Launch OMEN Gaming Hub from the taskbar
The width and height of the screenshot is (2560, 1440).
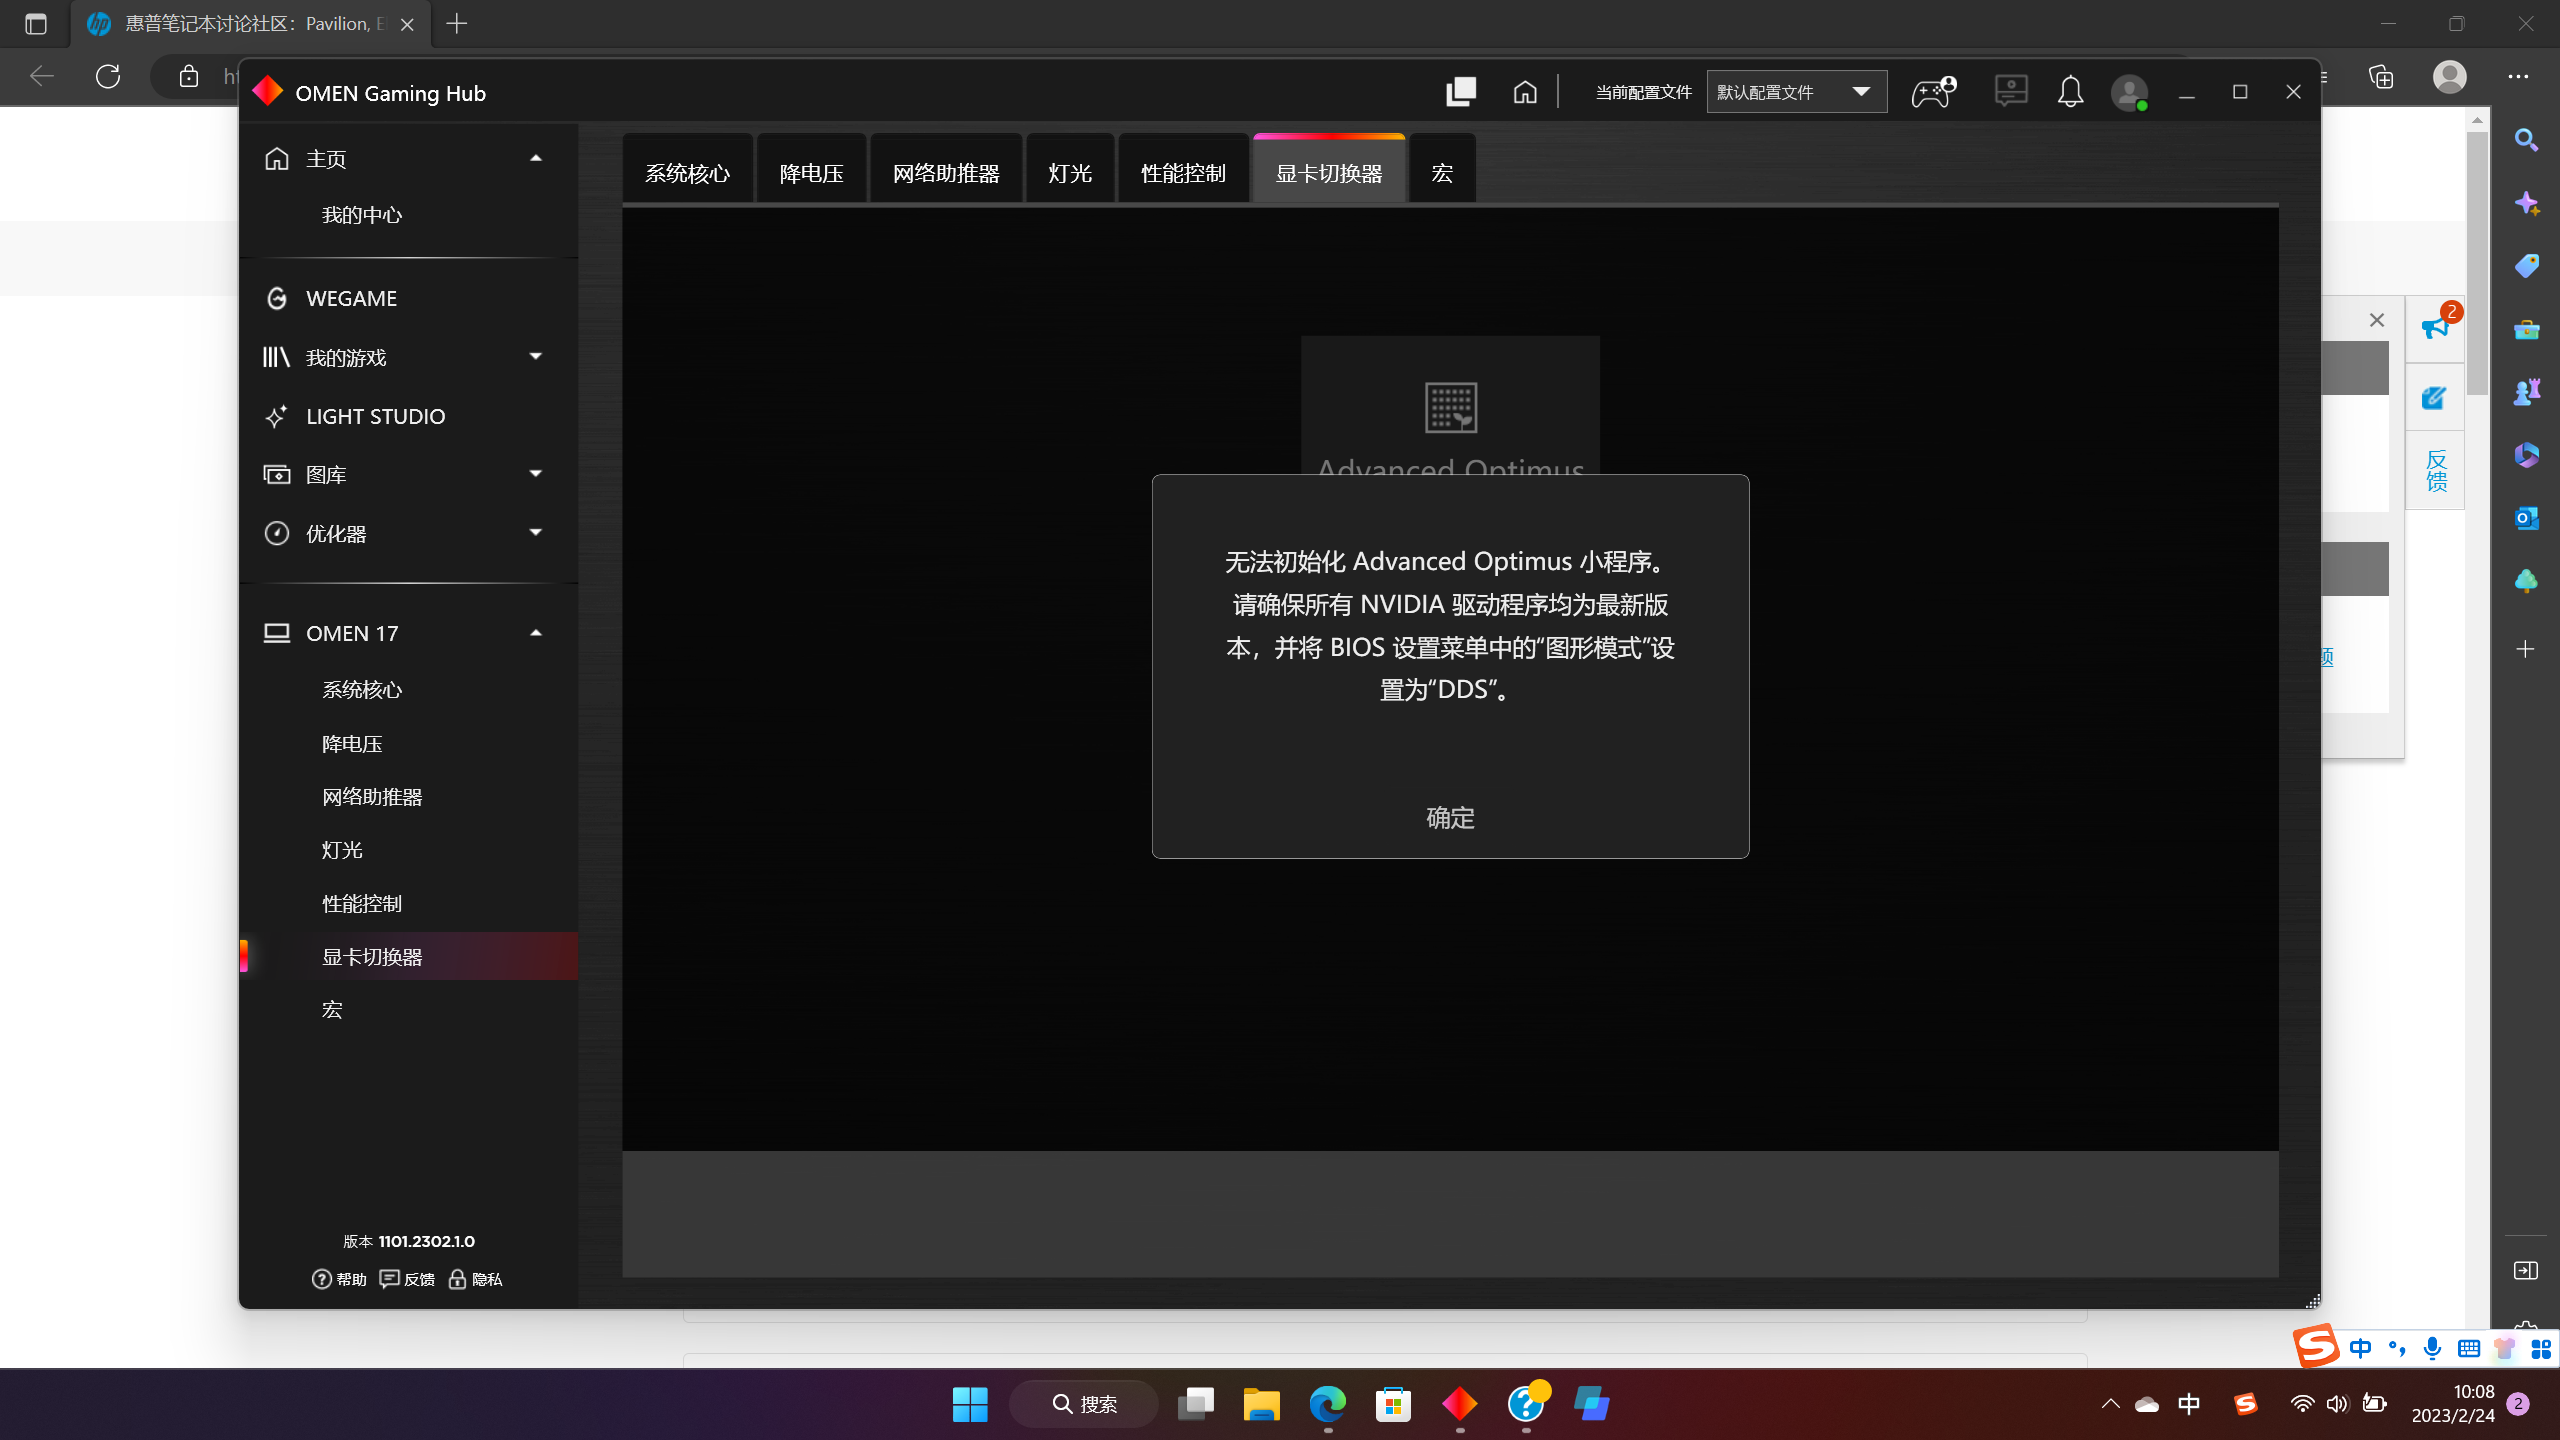click(1458, 1404)
